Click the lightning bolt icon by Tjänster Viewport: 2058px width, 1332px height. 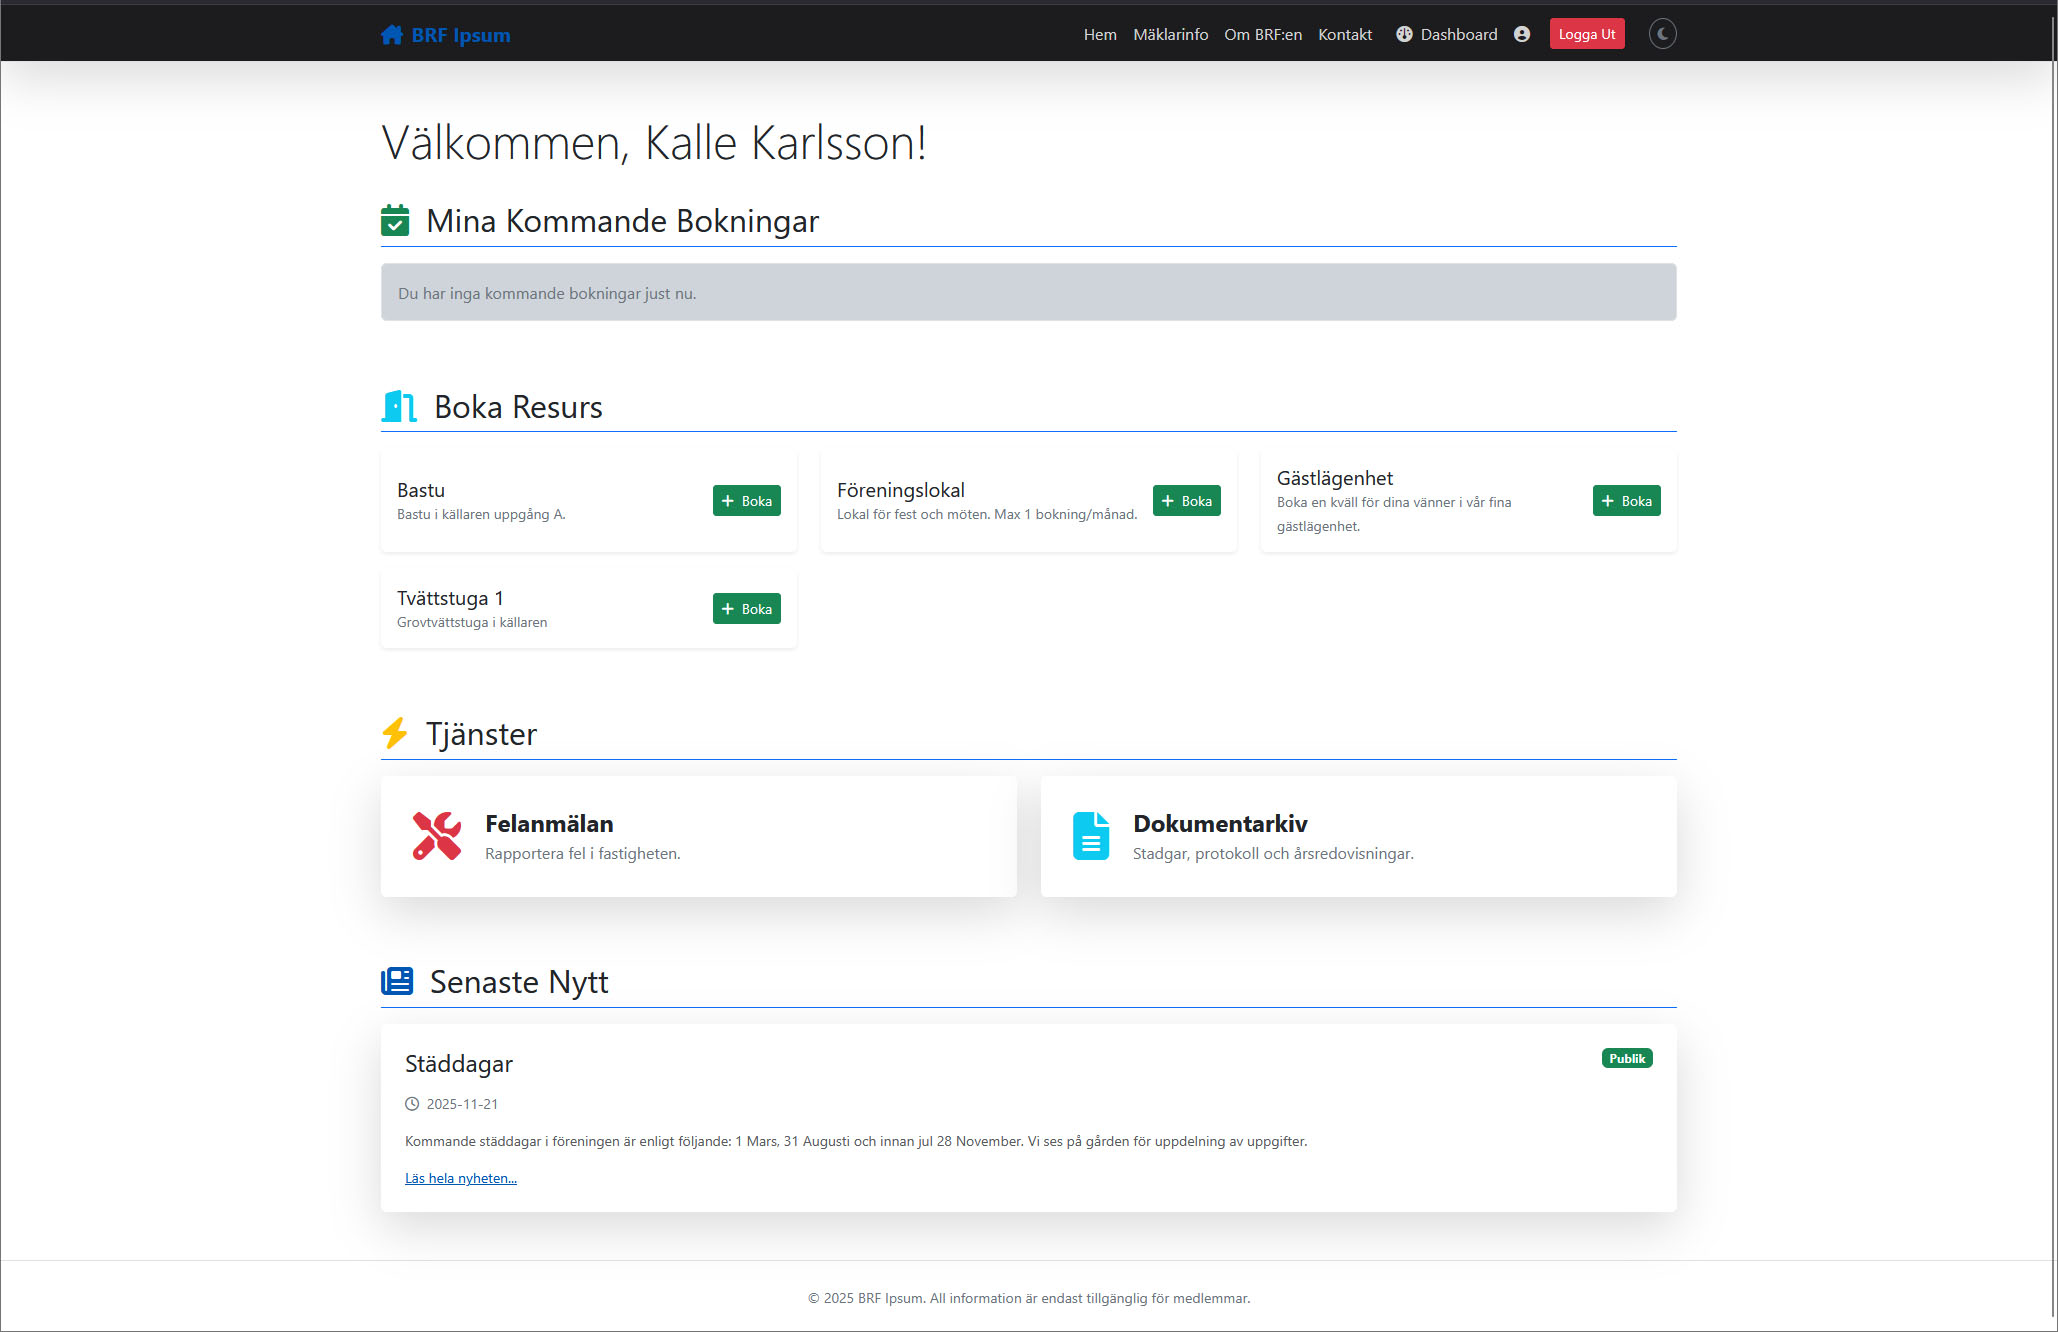[x=395, y=733]
